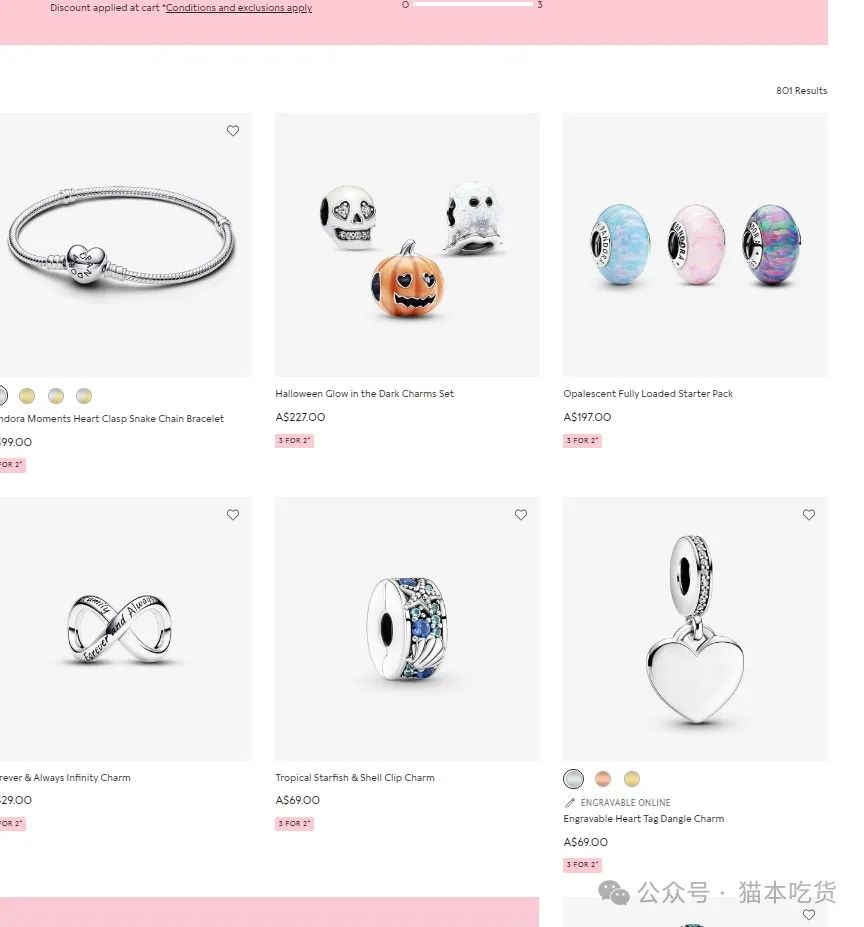This screenshot has width=864, height=927.
Task: Click heart icon on bottom-right partial product
Action: coord(809,915)
